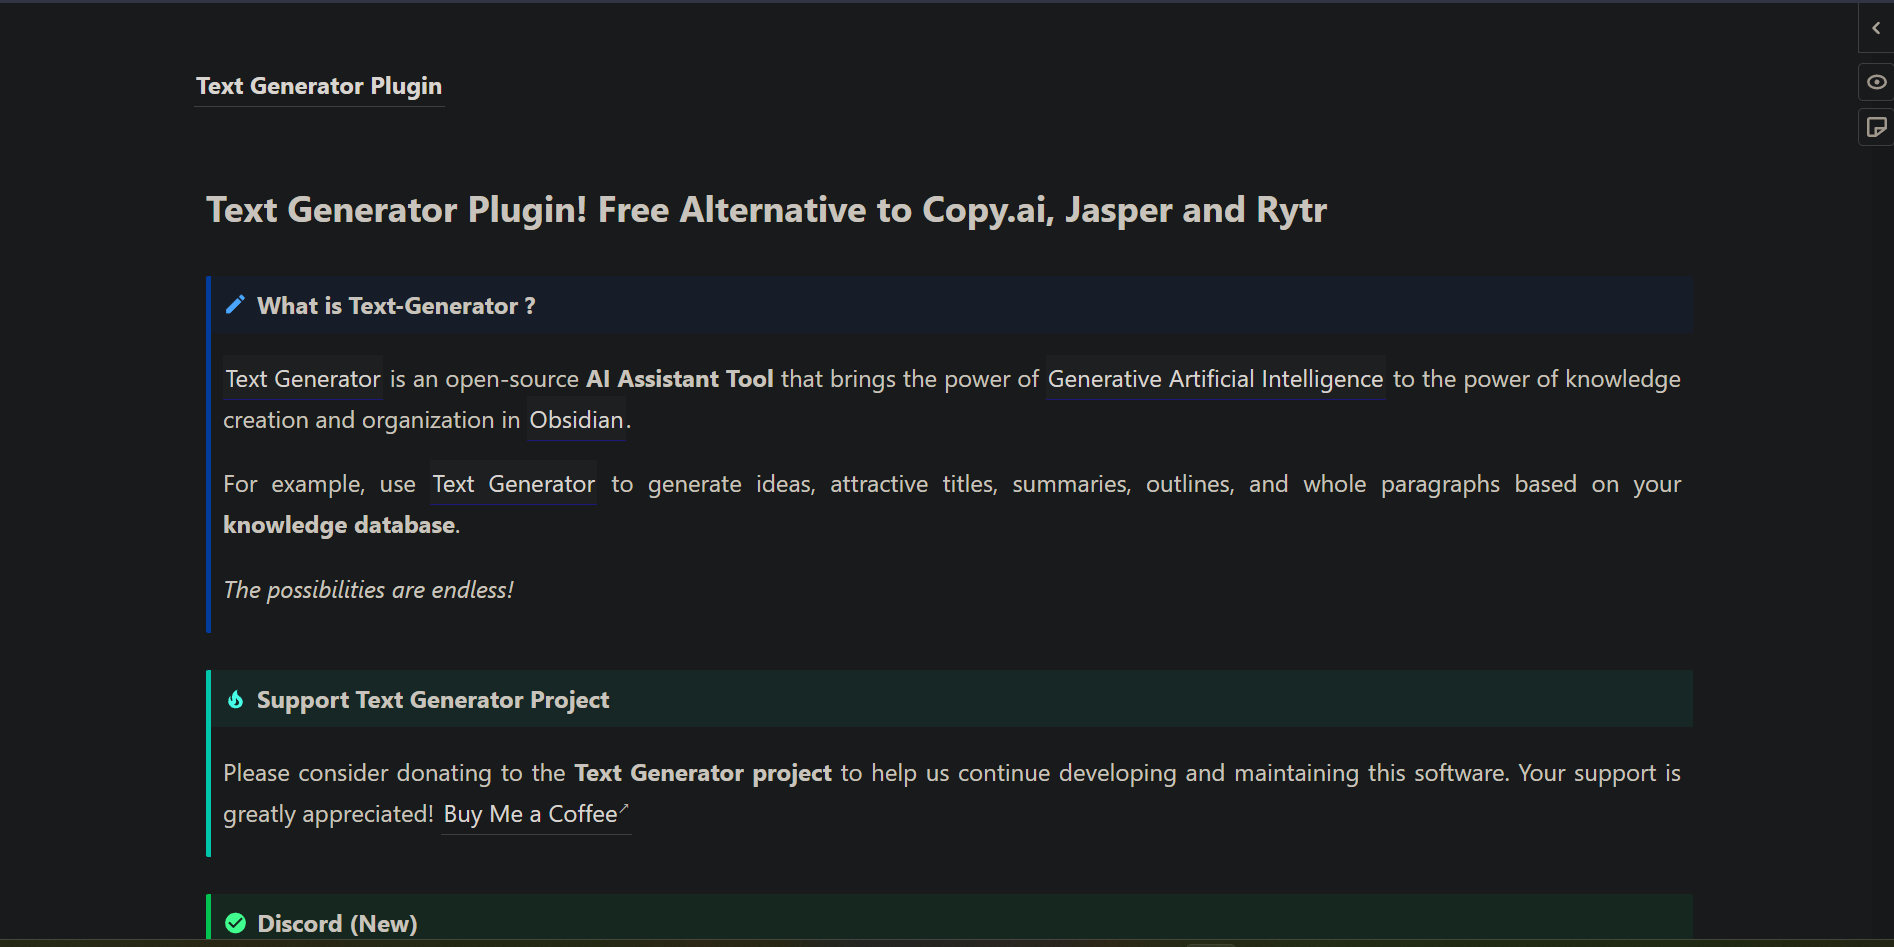Click the horizontal scrollbar at the bottom
1894x947 pixels.
[x=1210, y=943]
